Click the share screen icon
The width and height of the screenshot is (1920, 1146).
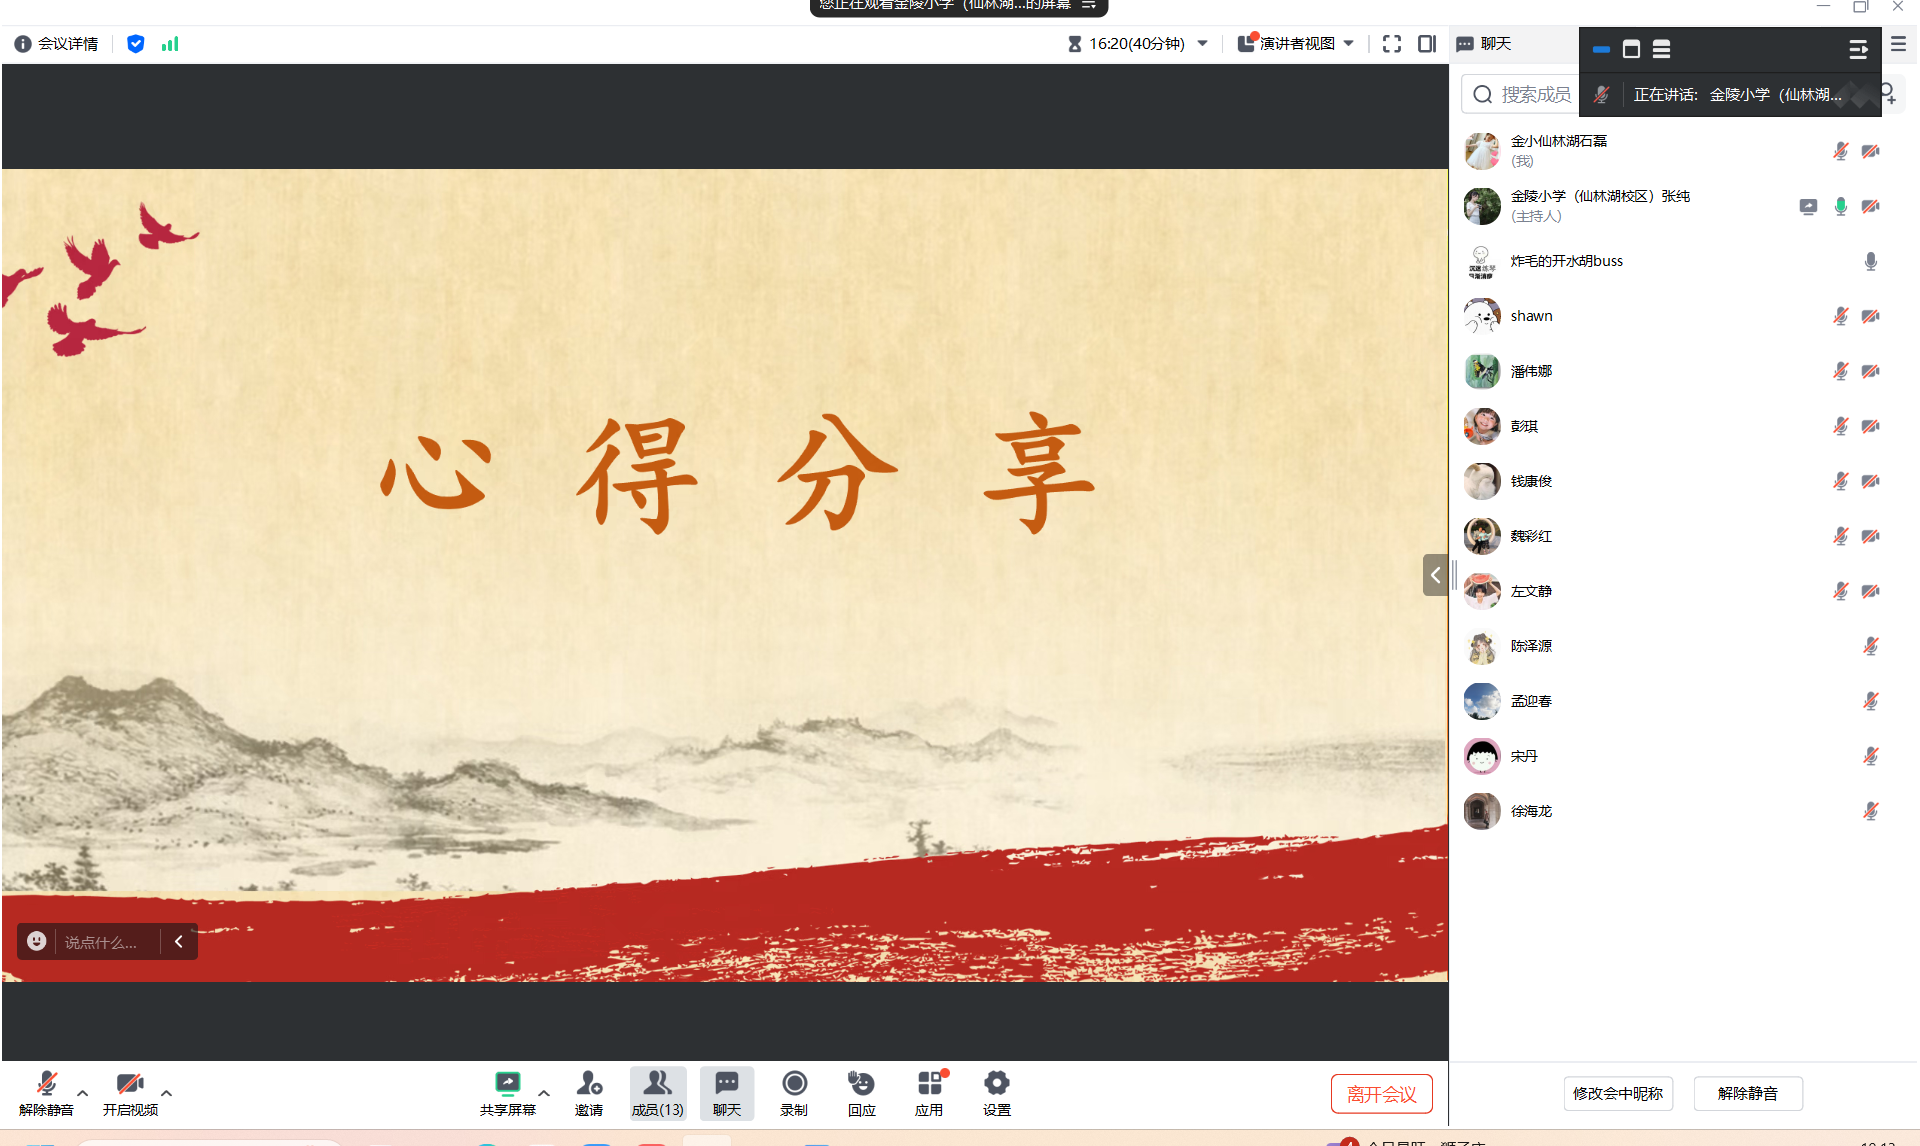pos(507,1084)
